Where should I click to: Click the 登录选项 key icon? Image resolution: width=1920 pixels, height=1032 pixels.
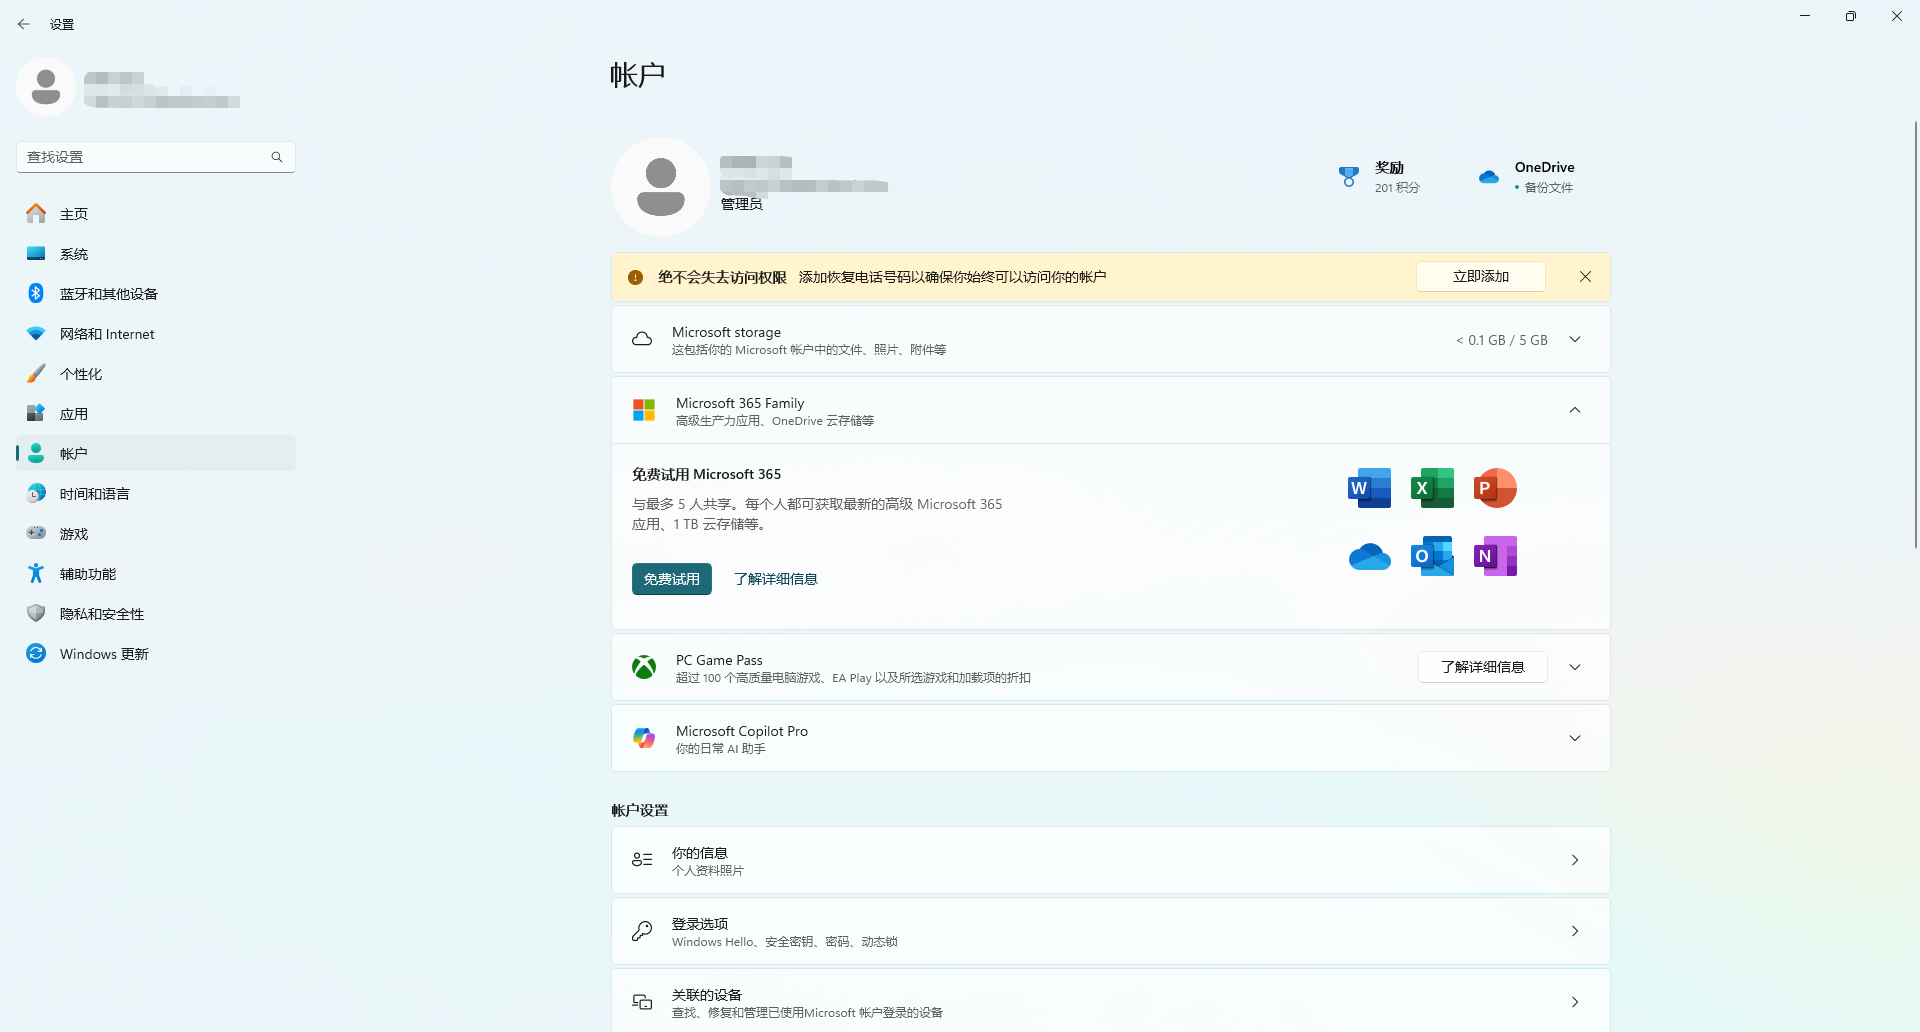pyautogui.click(x=642, y=931)
